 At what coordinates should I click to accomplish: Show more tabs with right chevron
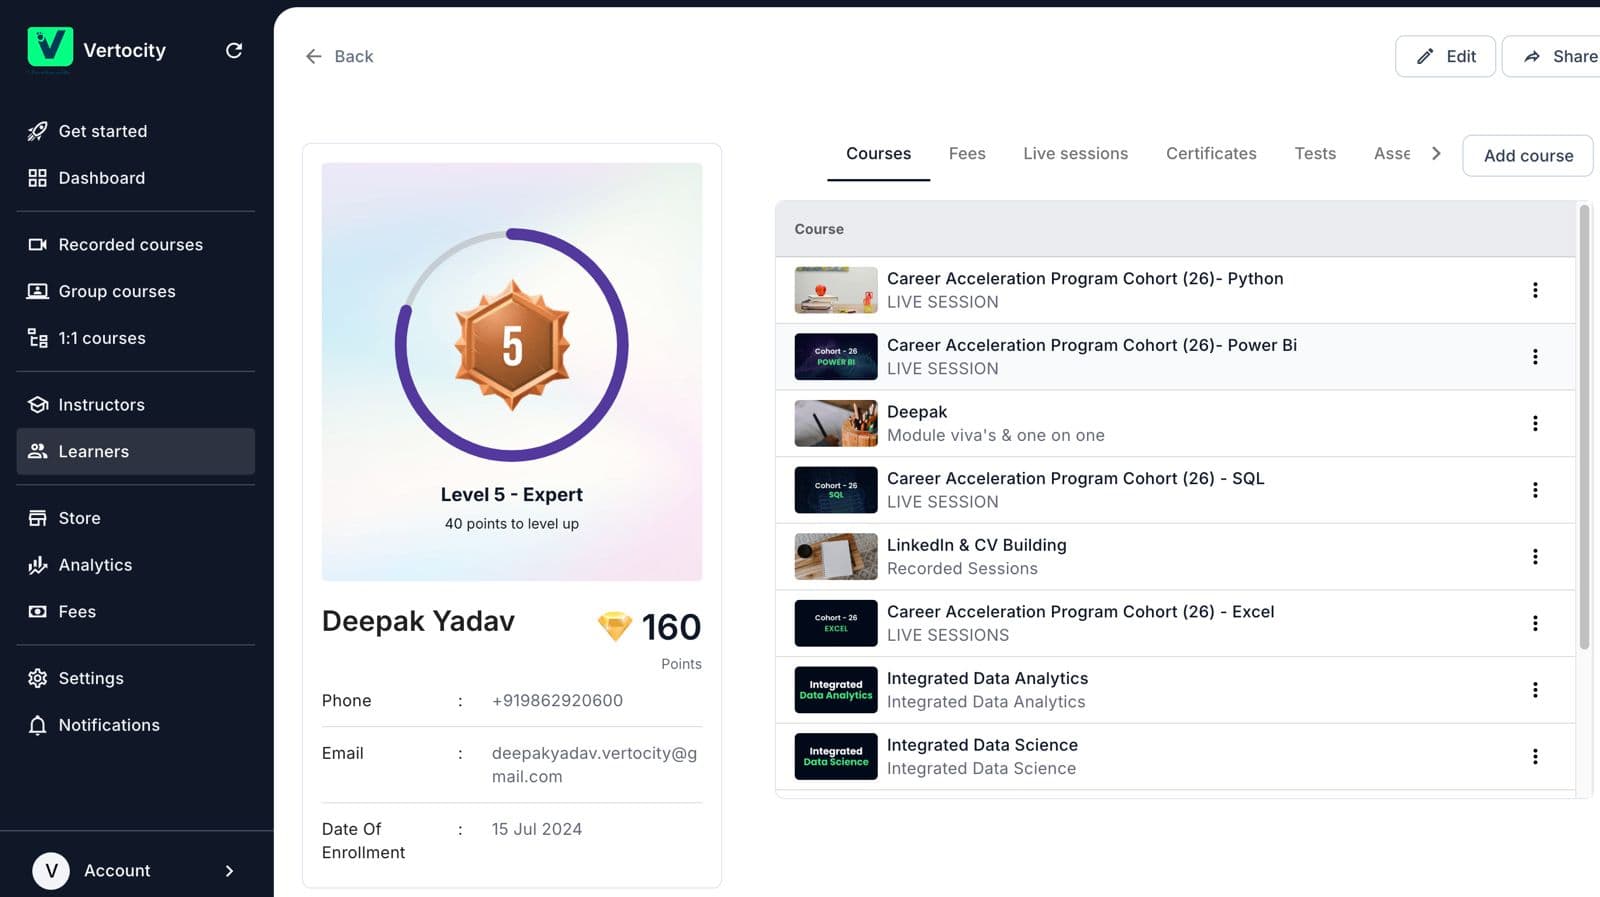pyautogui.click(x=1436, y=153)
